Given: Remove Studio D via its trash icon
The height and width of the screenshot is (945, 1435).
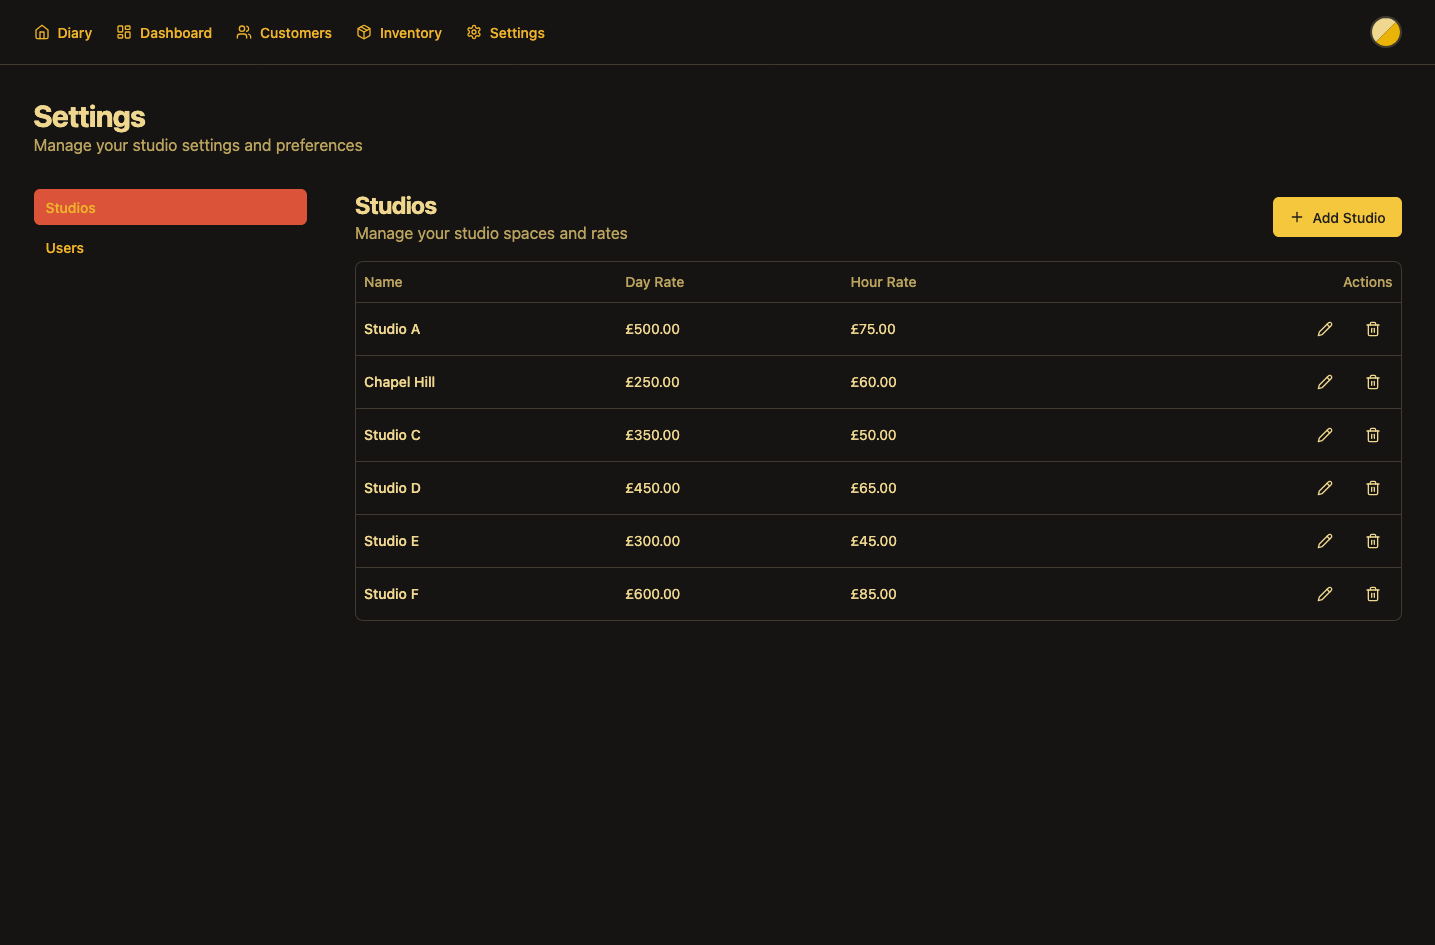Looking at the screenshot, I should pos(1372,488).
